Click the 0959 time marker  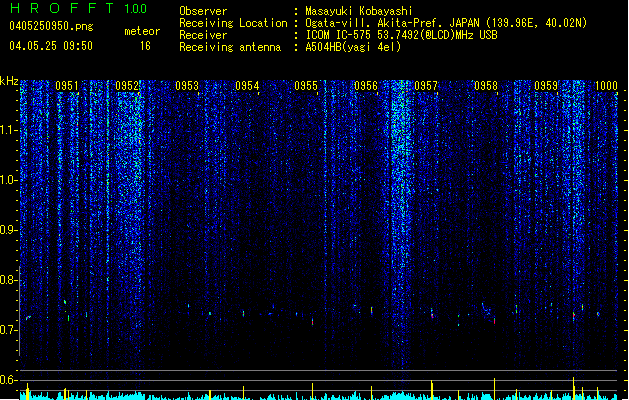point(546,86)
